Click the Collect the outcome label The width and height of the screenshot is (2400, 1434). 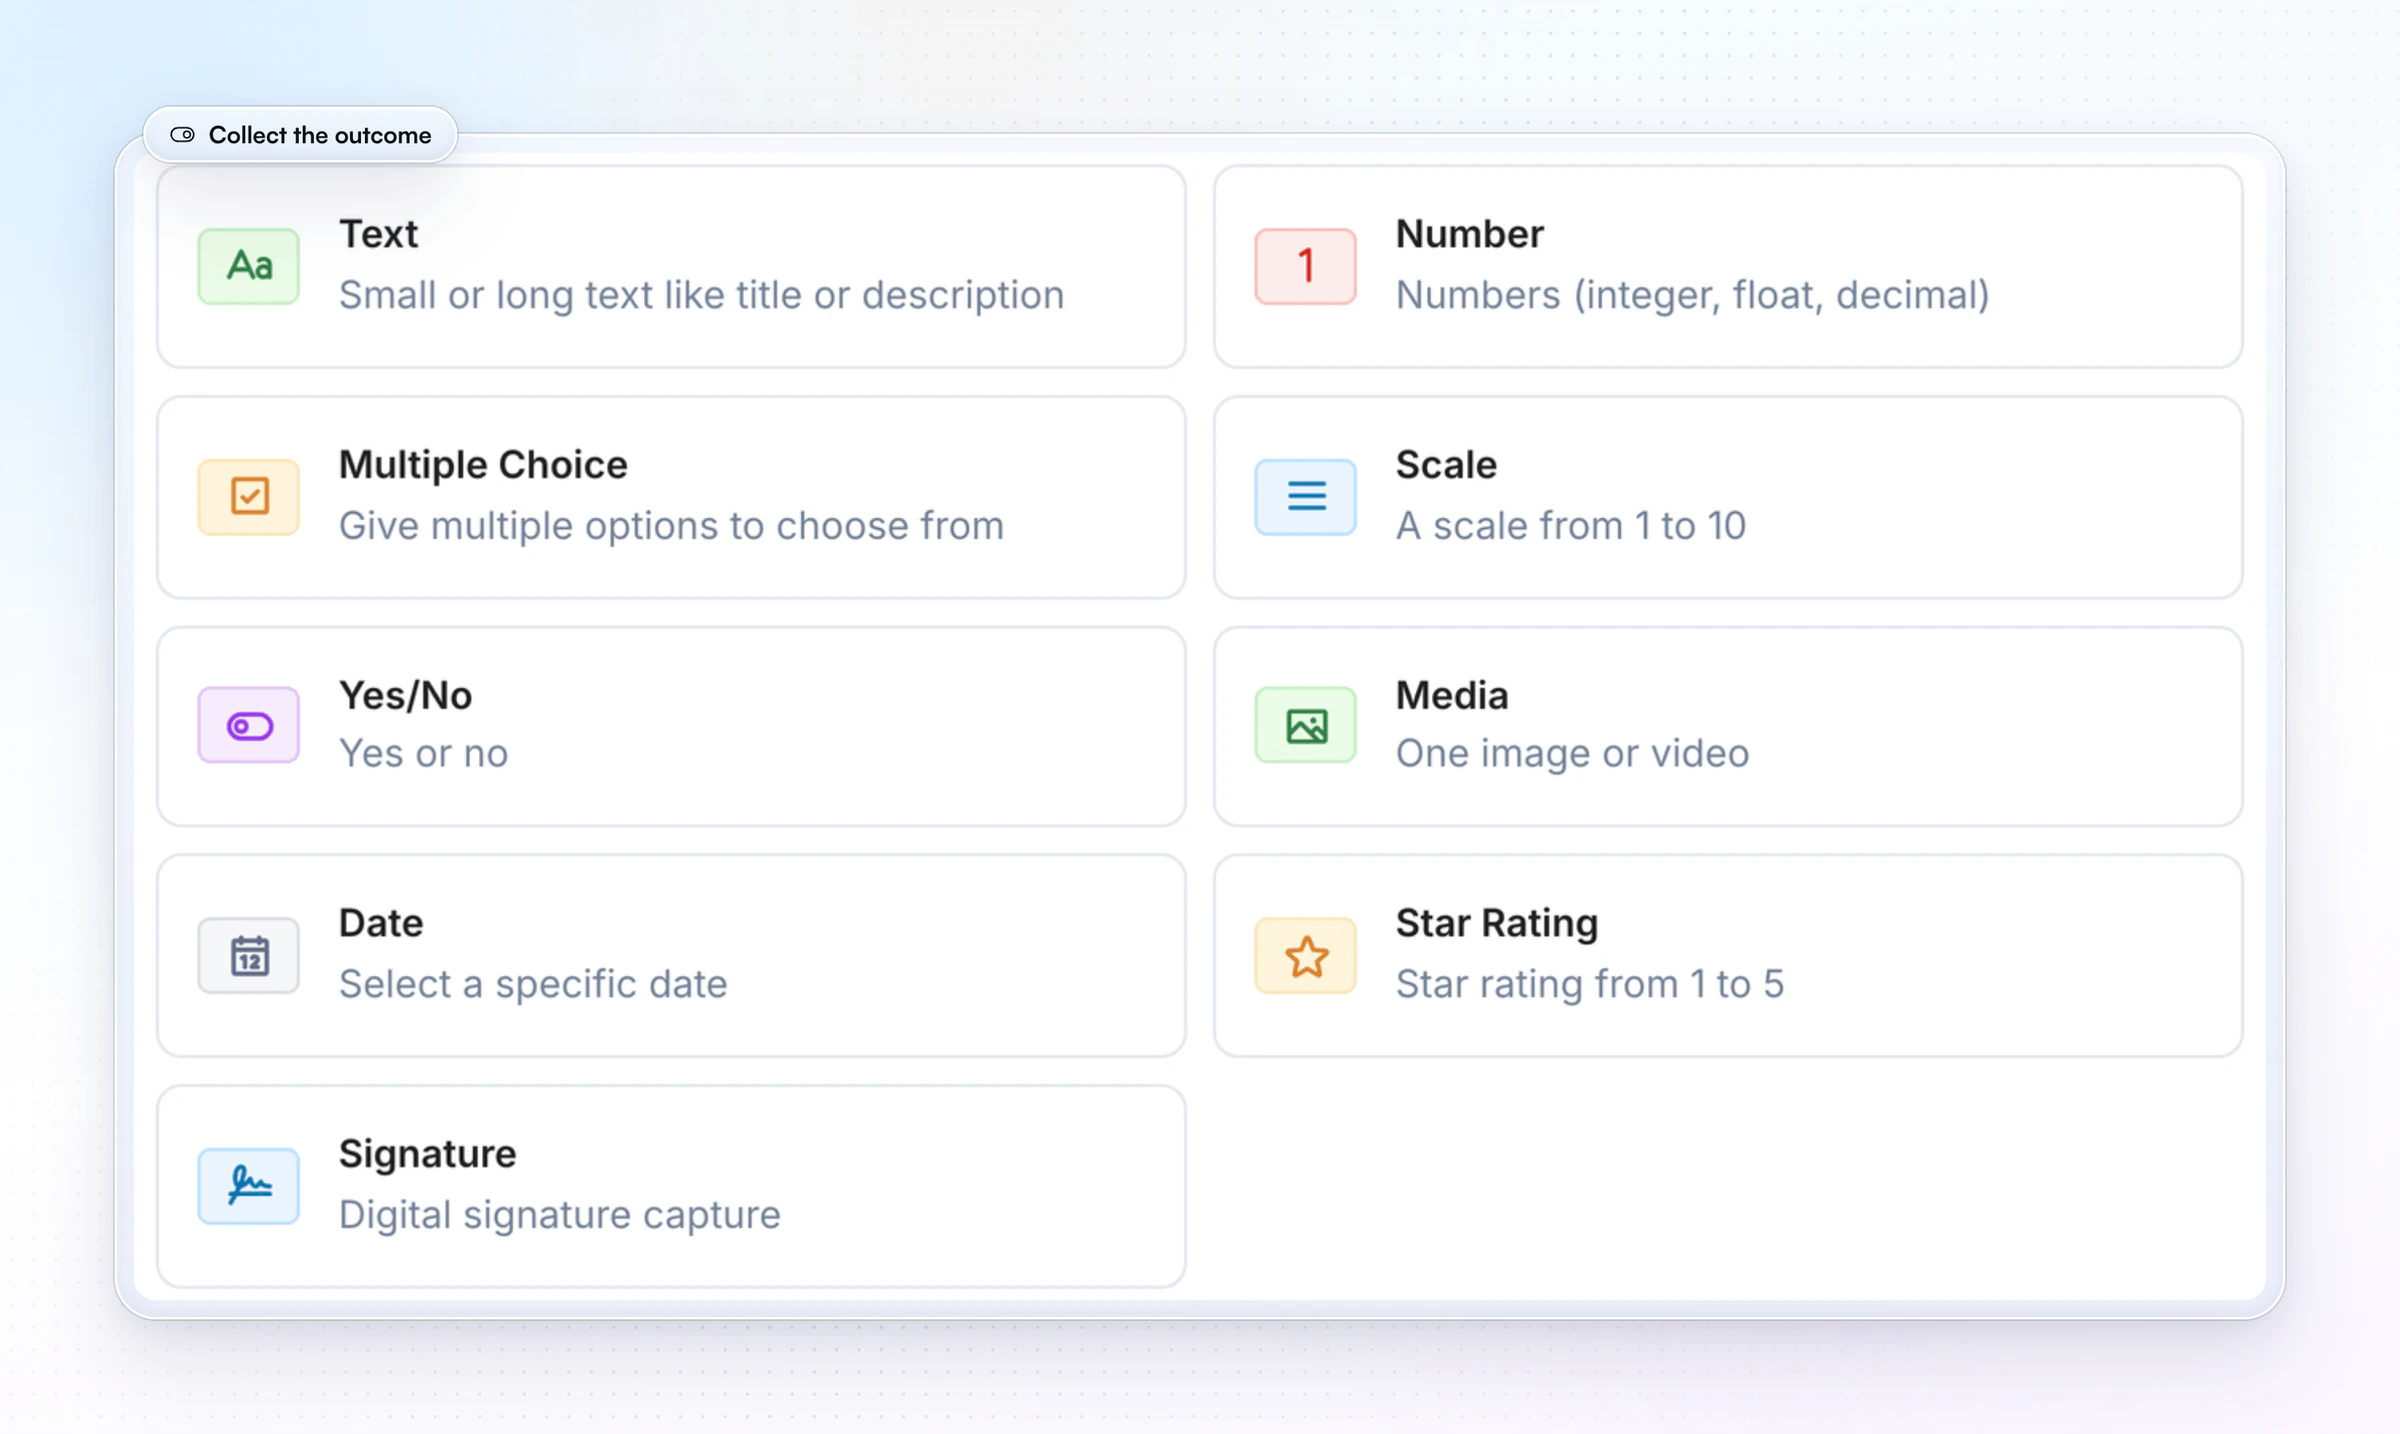[x=320, y=135]
